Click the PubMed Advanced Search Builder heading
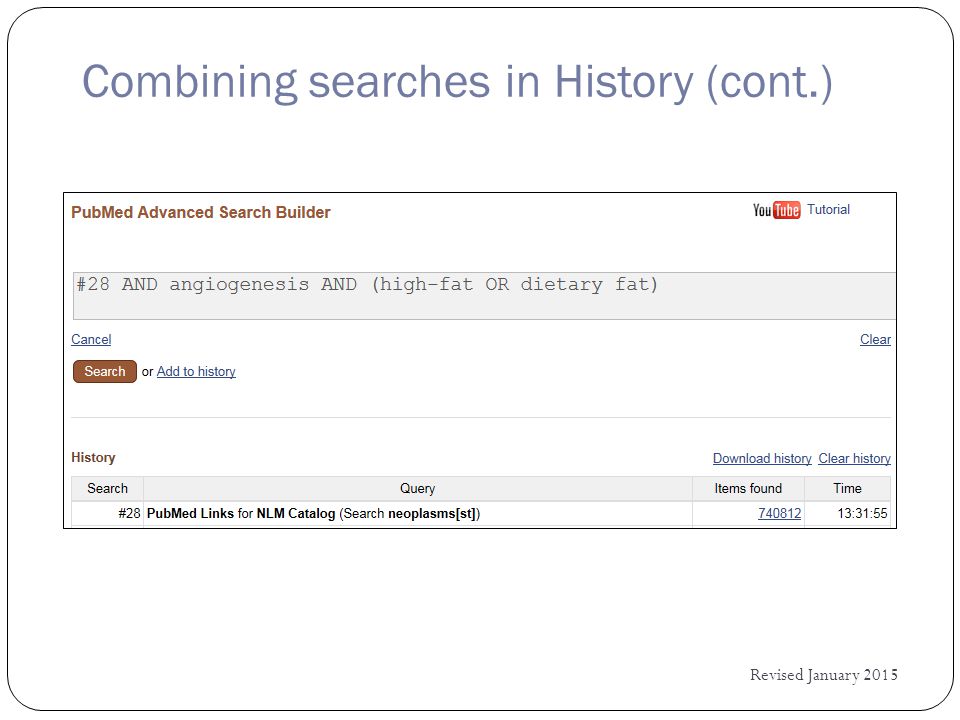The height and width of the screenshot is (720, 960). coord(201,212)
